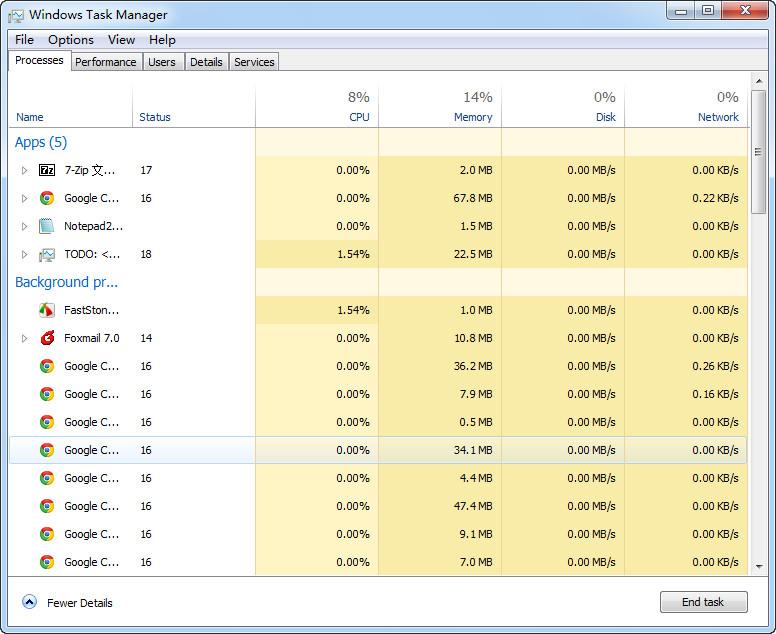The image size is (776, 634).
Task: Click the FastStone process icon
Action: click(47, 310)
